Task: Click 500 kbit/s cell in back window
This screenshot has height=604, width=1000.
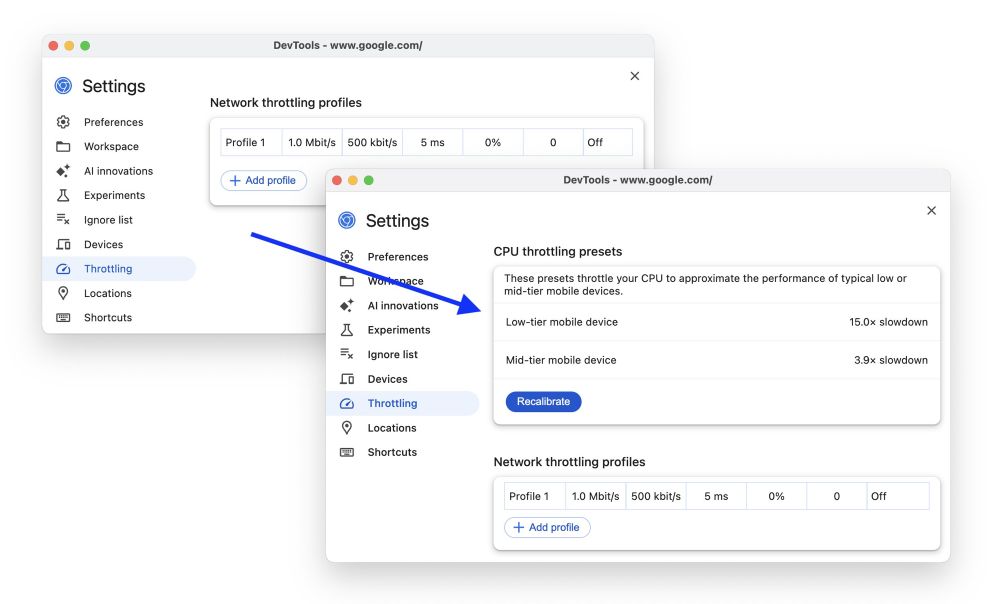Action: tap(372, 142)
